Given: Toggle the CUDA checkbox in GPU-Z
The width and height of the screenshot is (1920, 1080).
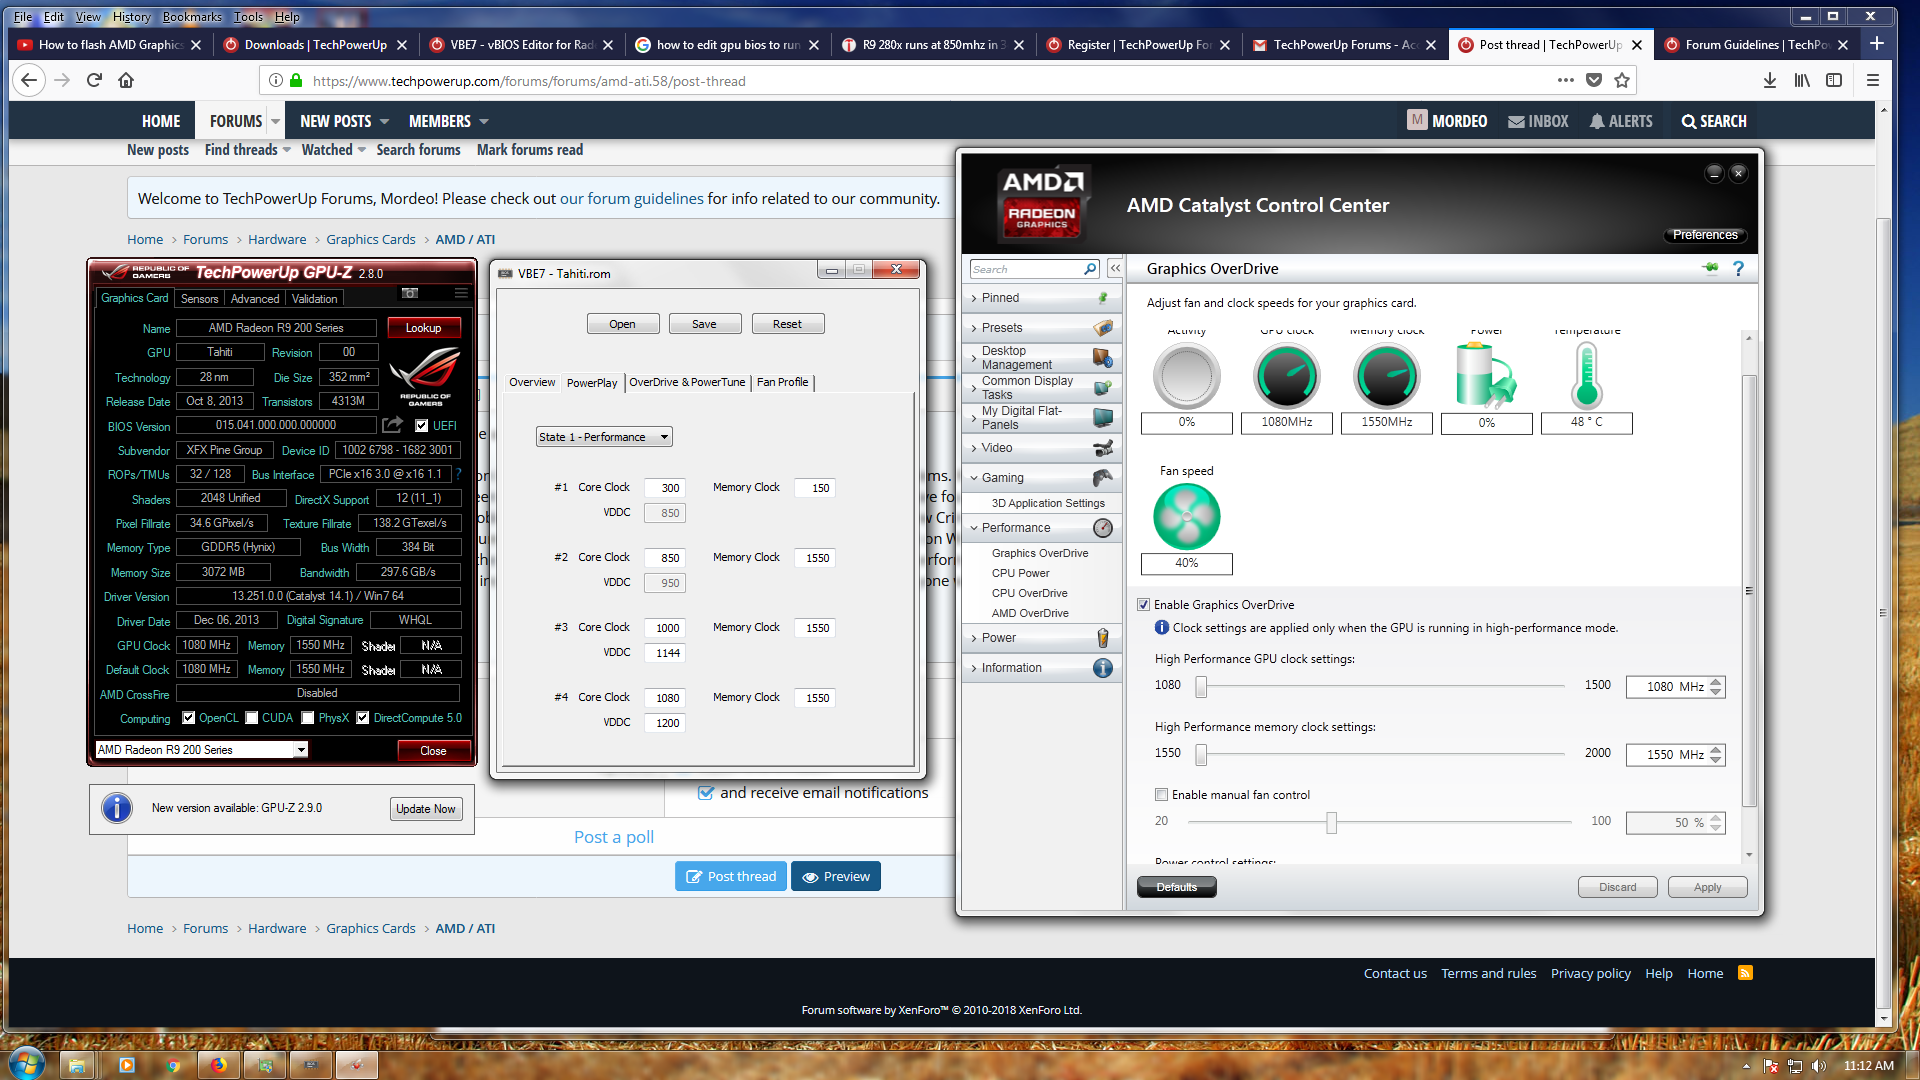Looking at the screenshot, I should tap(252, 718).
